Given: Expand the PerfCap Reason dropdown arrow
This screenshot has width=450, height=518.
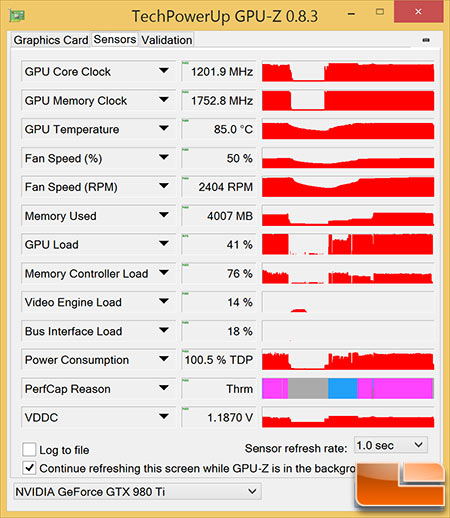Looking at the screenshot, I should (x=164, y=388).
